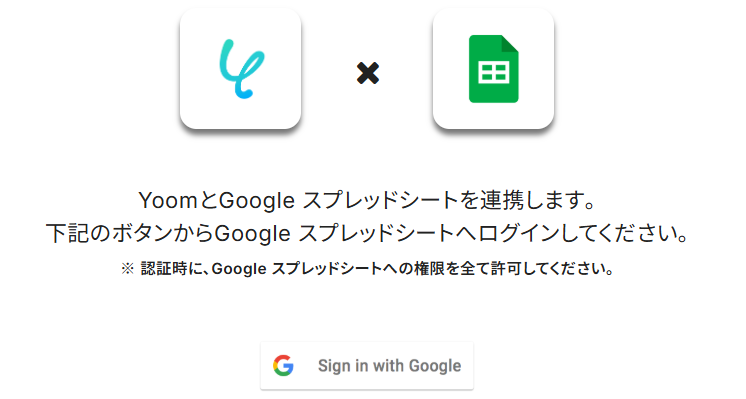
Task: Click the "Sign in with Google" label text
Action: point(390,366)
